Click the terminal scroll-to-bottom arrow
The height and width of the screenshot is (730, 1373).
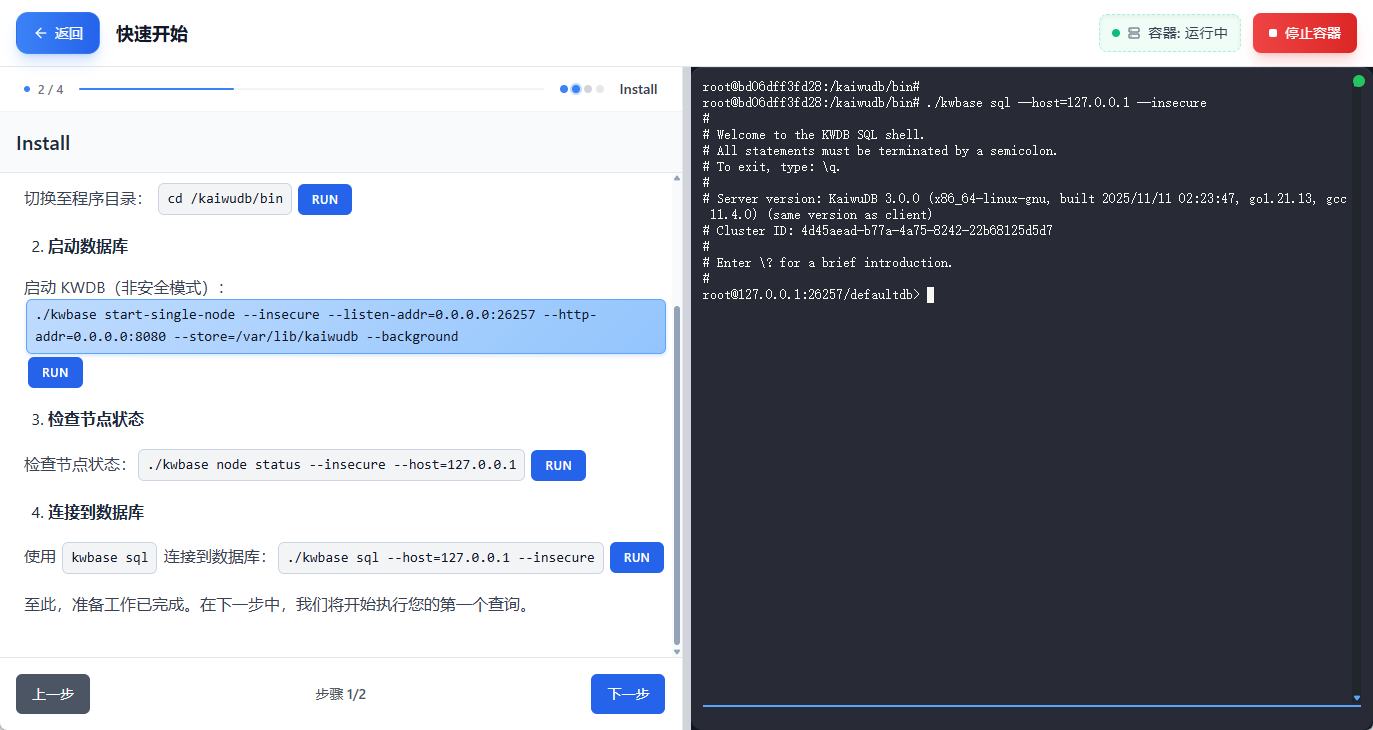tap(1357, 697)
